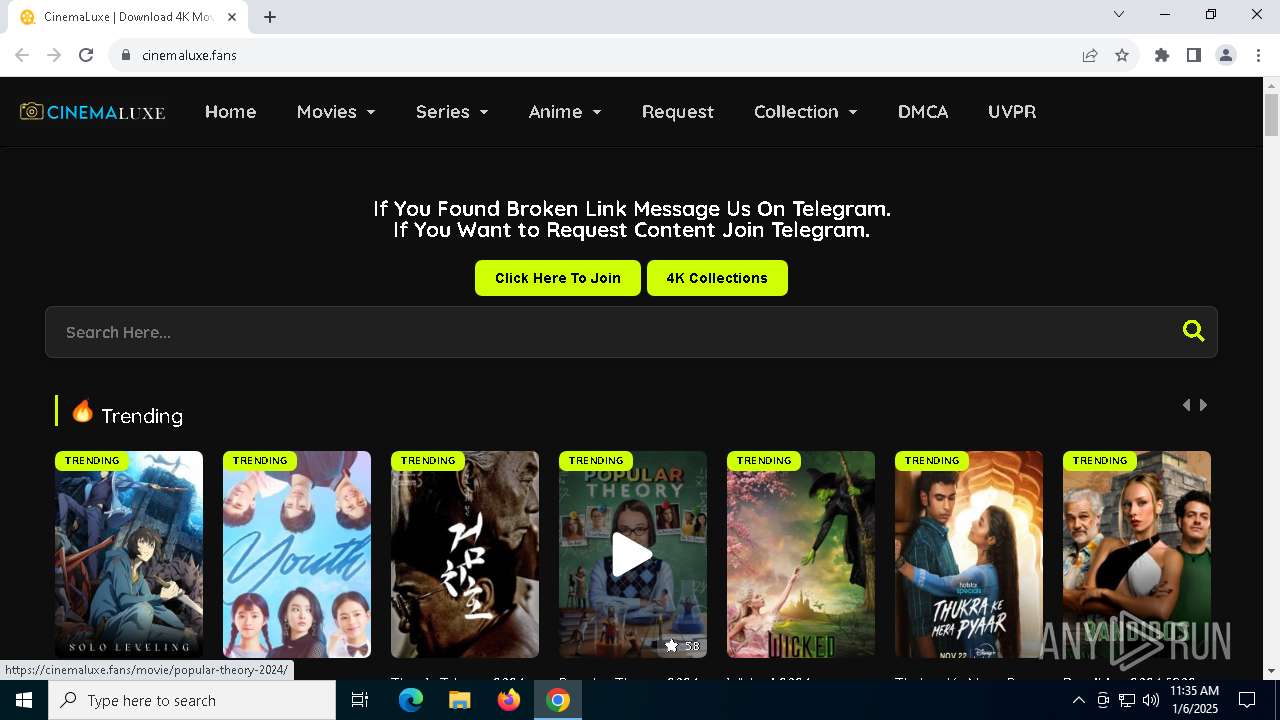Open the notification center icon
The width and height of the screenshot is (1280, 720).
(x=1247, y=700)
